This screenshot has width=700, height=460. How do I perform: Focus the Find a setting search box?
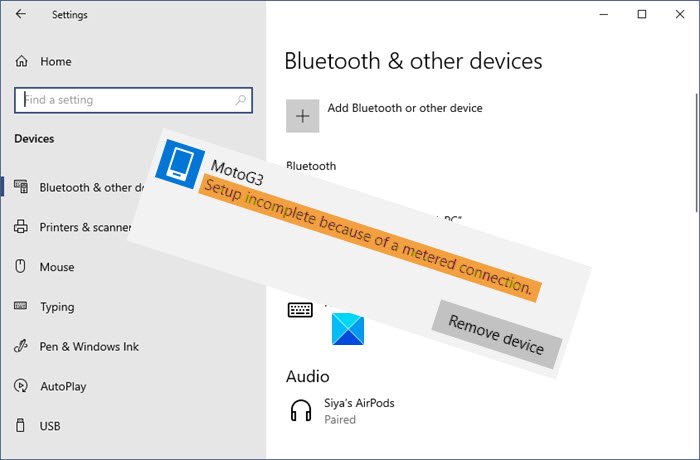coord(133,100)
